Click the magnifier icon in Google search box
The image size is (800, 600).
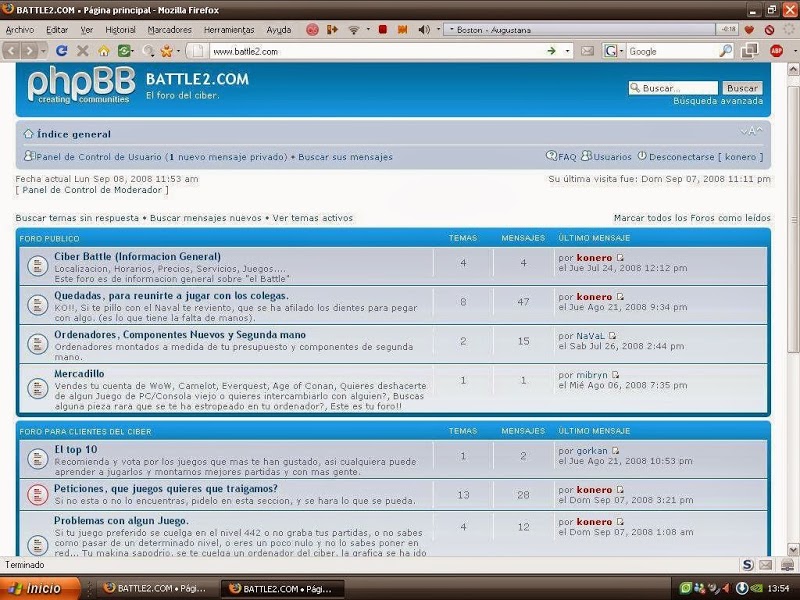coord(725,51)
